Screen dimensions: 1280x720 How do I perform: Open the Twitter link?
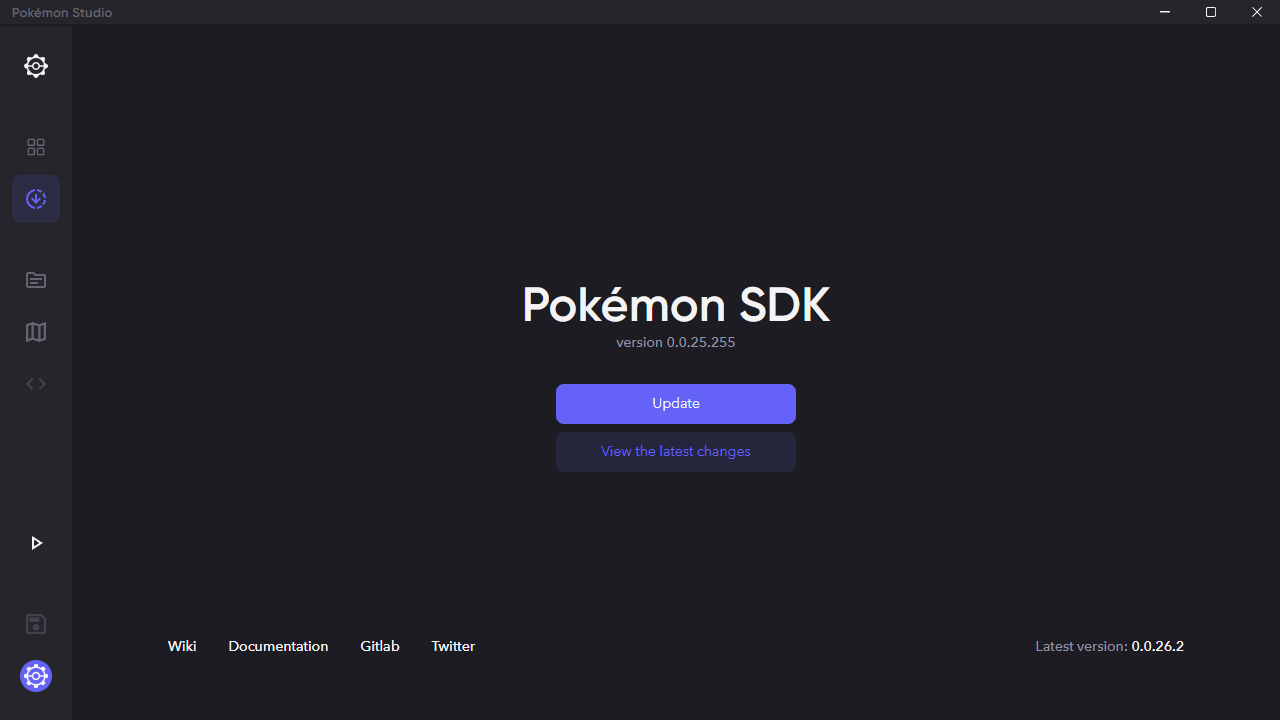[453, 646]
